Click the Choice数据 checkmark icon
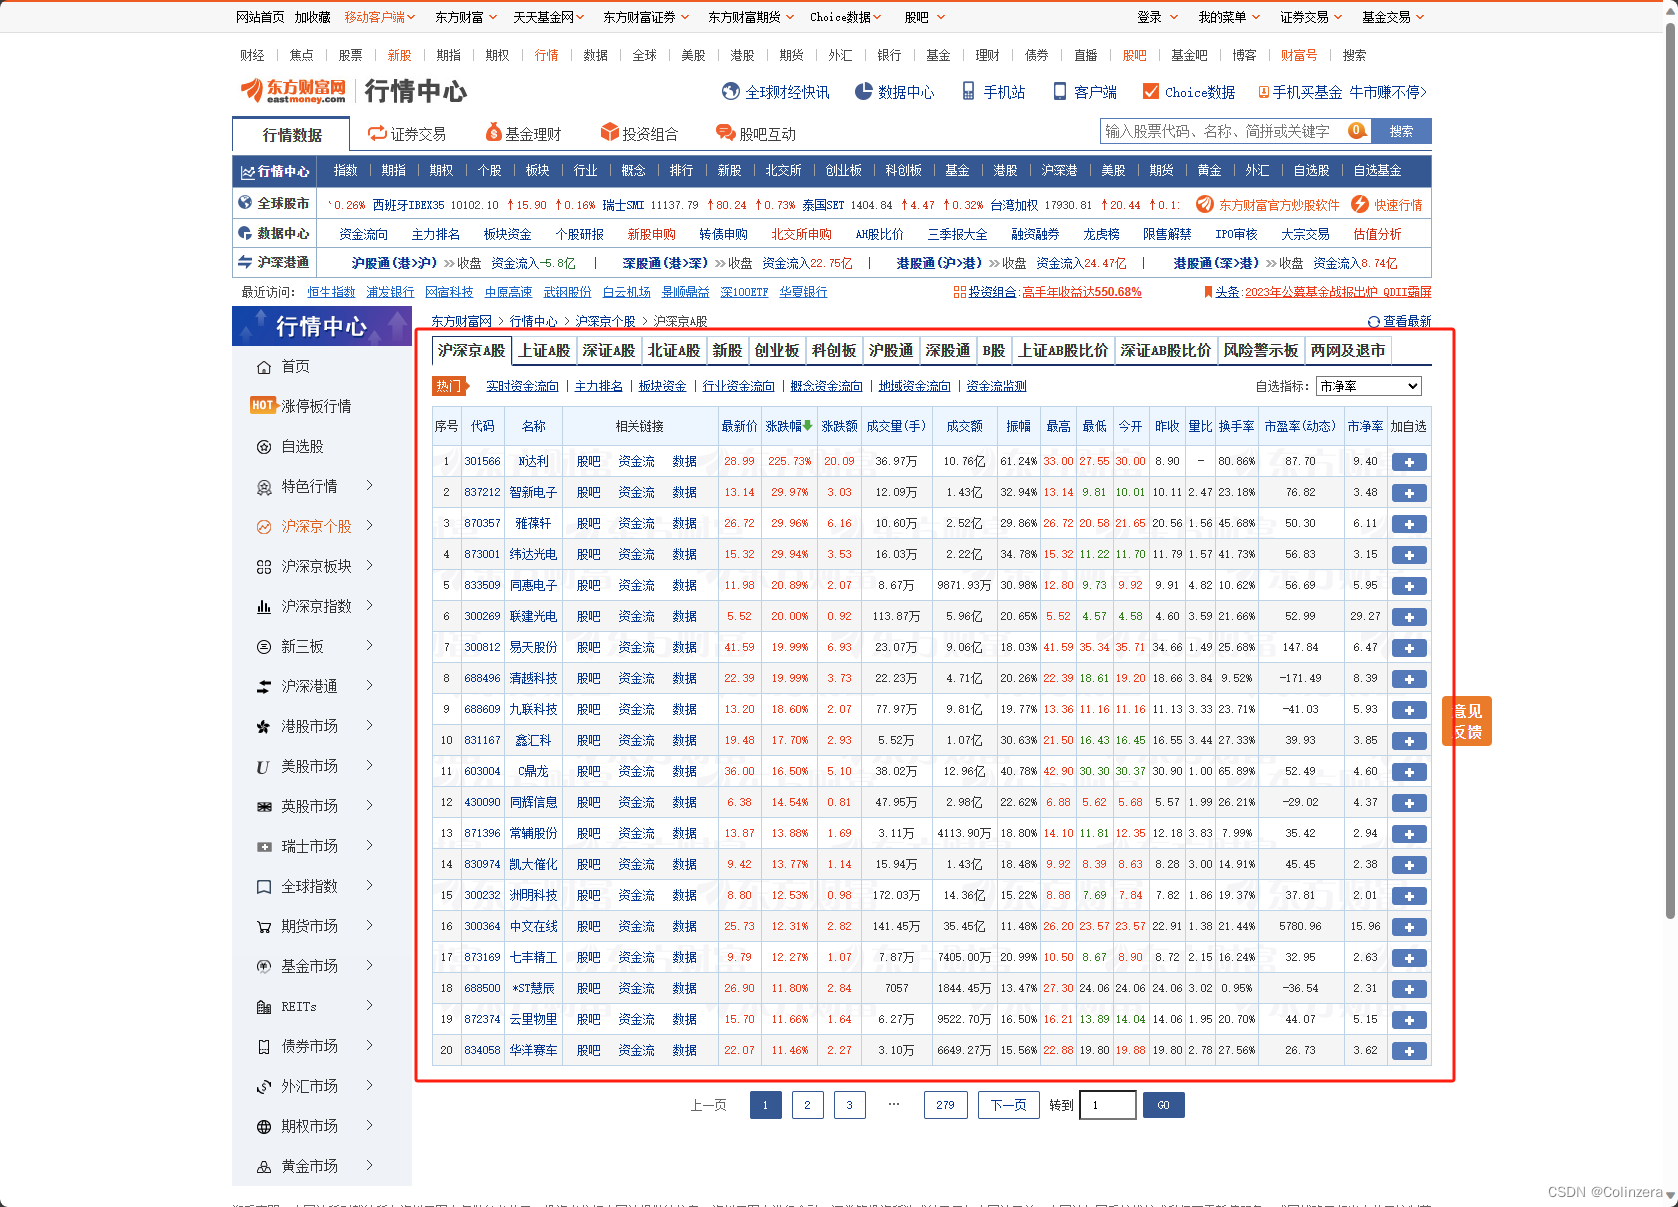This screenshot has height=1207, width=1678. [x=1151, y=92]
